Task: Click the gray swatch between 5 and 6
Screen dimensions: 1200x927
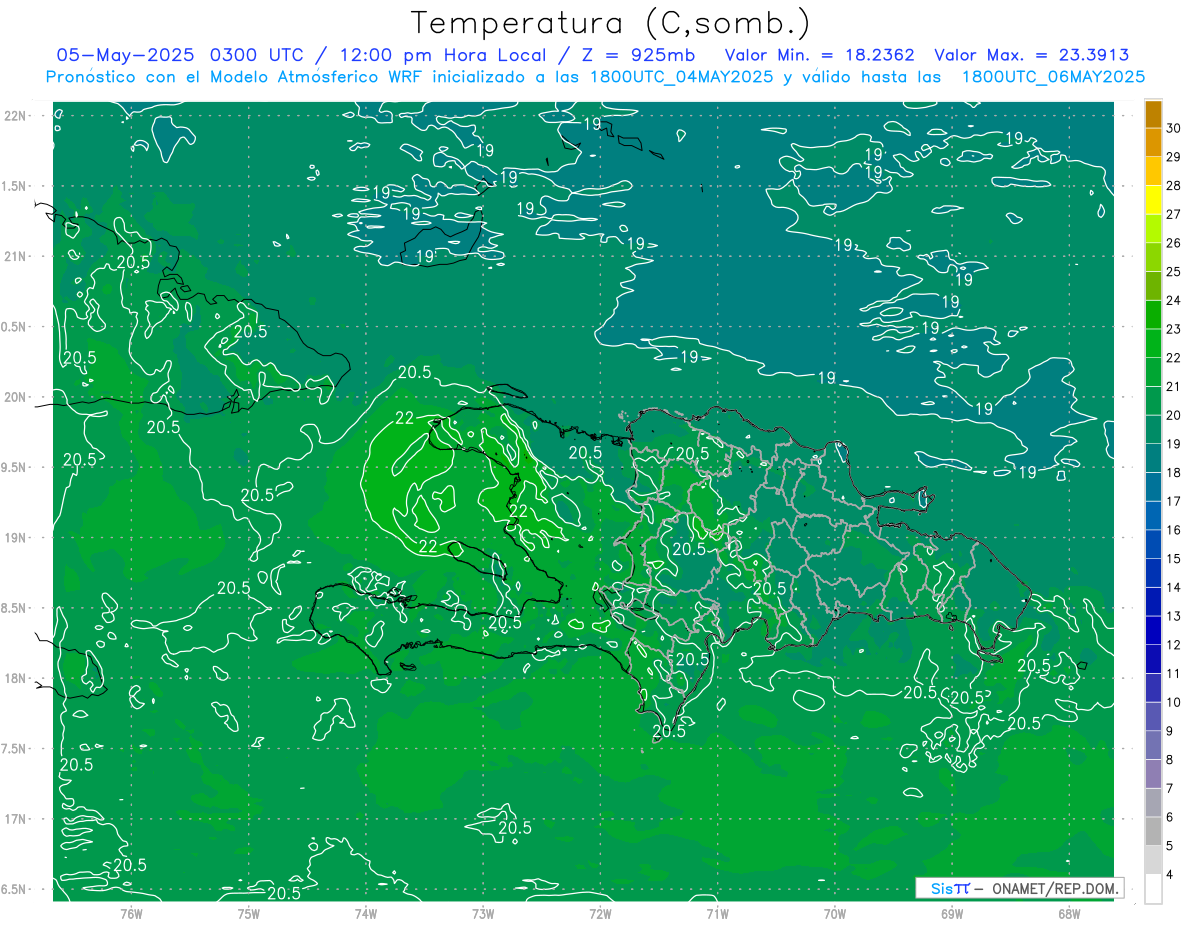Action: click(1153, 831)
